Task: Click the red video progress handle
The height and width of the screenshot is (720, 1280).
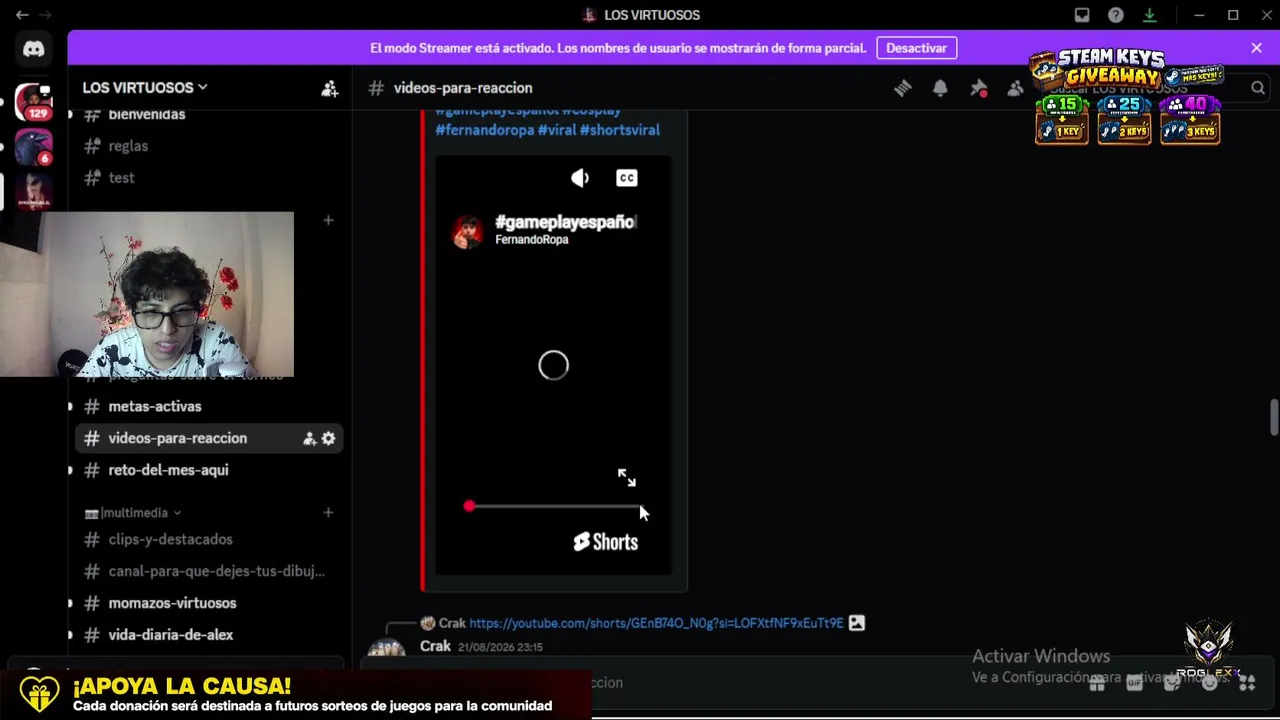Action: 469,506
